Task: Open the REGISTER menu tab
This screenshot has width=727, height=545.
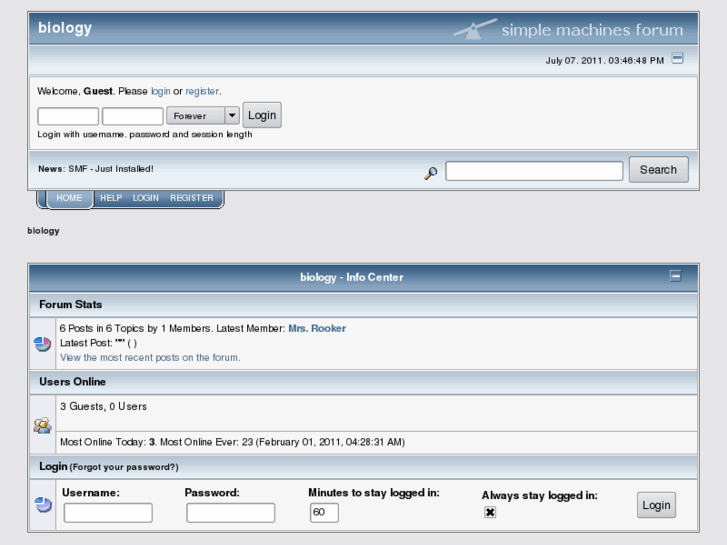Action: (191, 198)
